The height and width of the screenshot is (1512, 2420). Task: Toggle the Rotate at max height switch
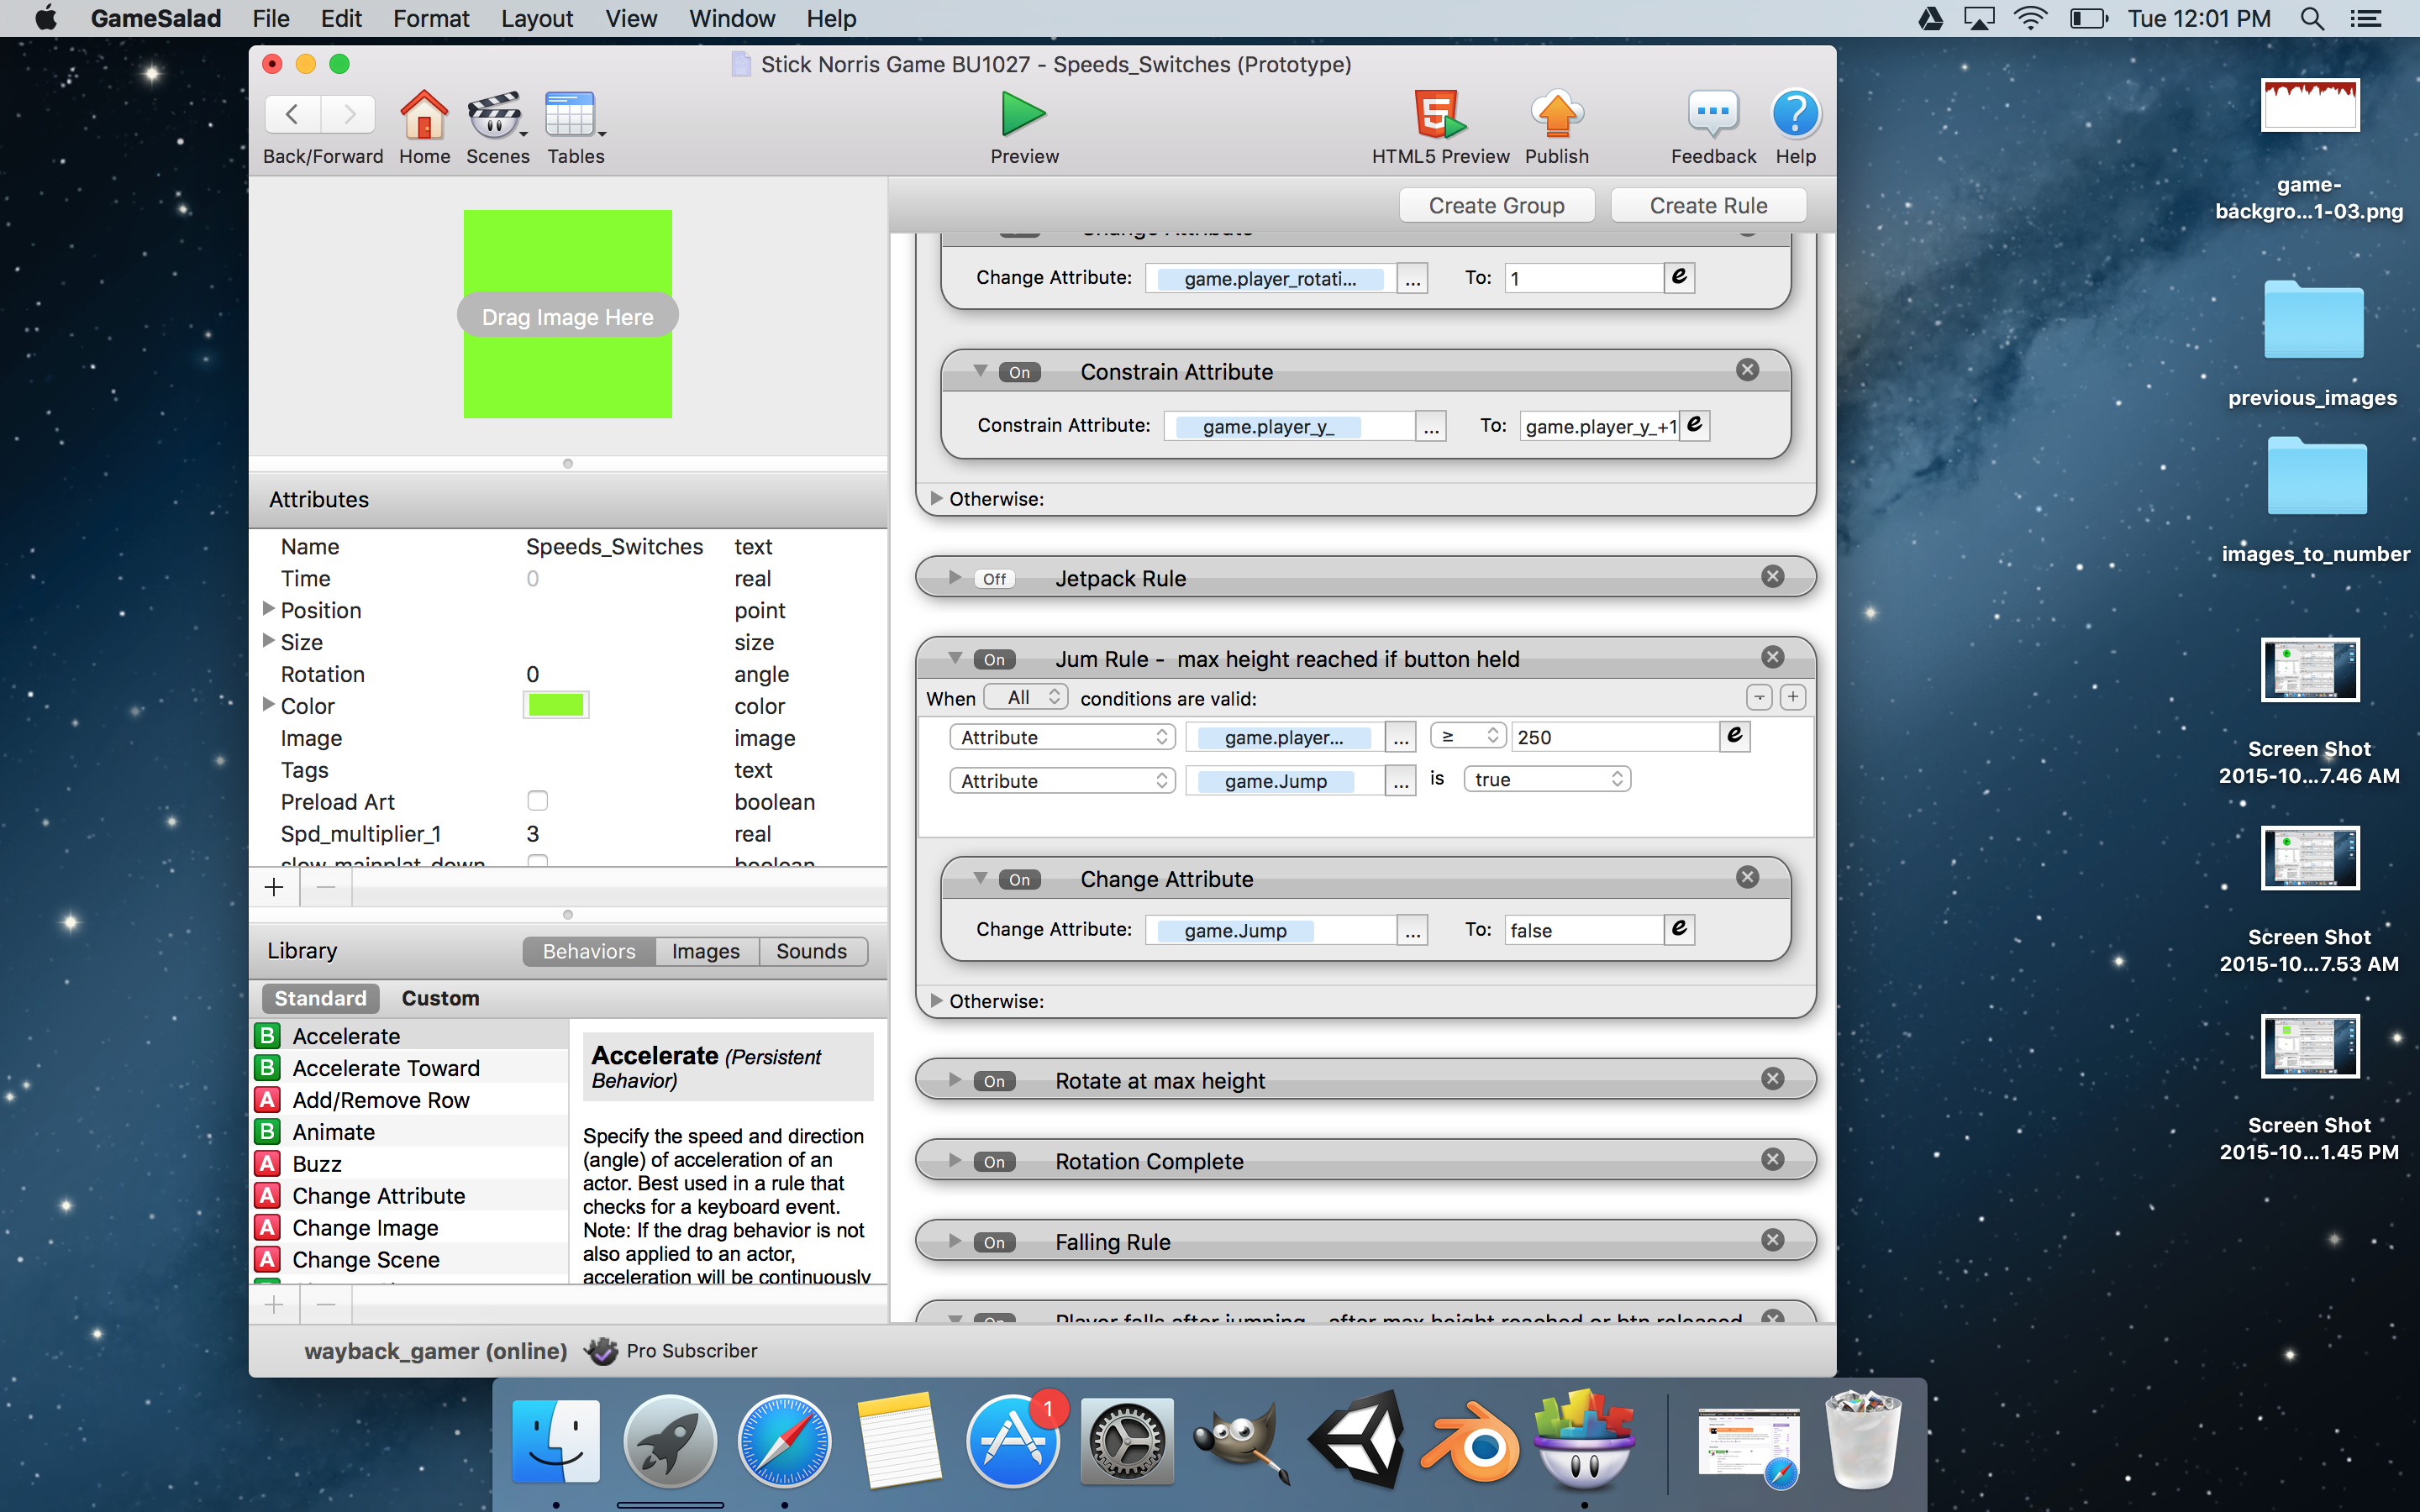pos(994,1081)
